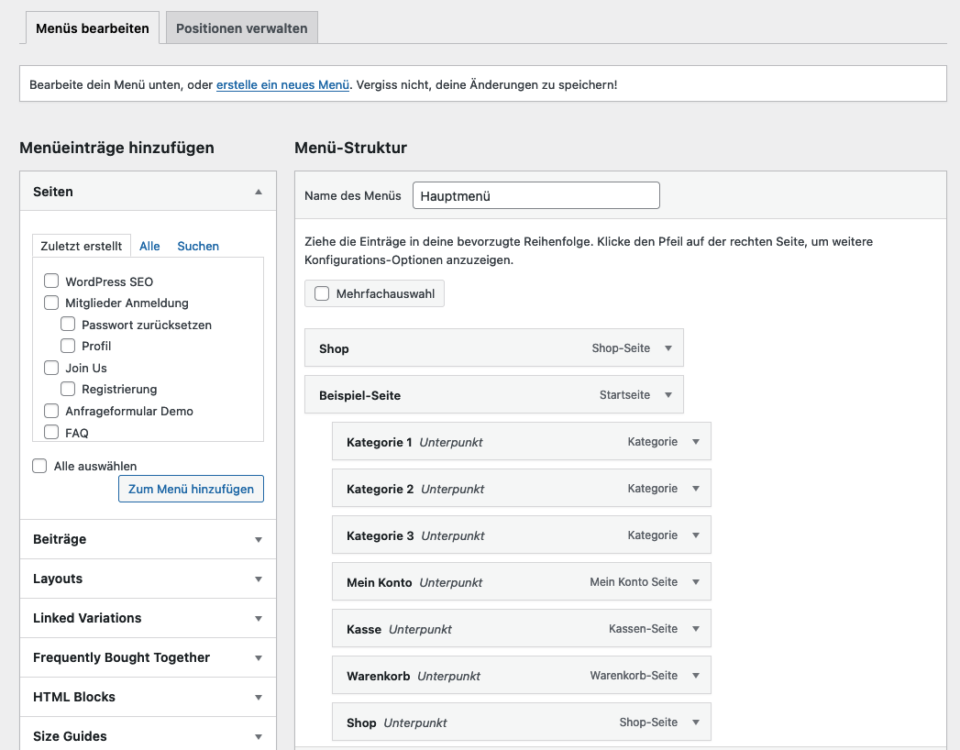This screenshot has height=750, width=960.
Task: Switch to the Positionen verwalten tab
Action: [x=243, y=29]
